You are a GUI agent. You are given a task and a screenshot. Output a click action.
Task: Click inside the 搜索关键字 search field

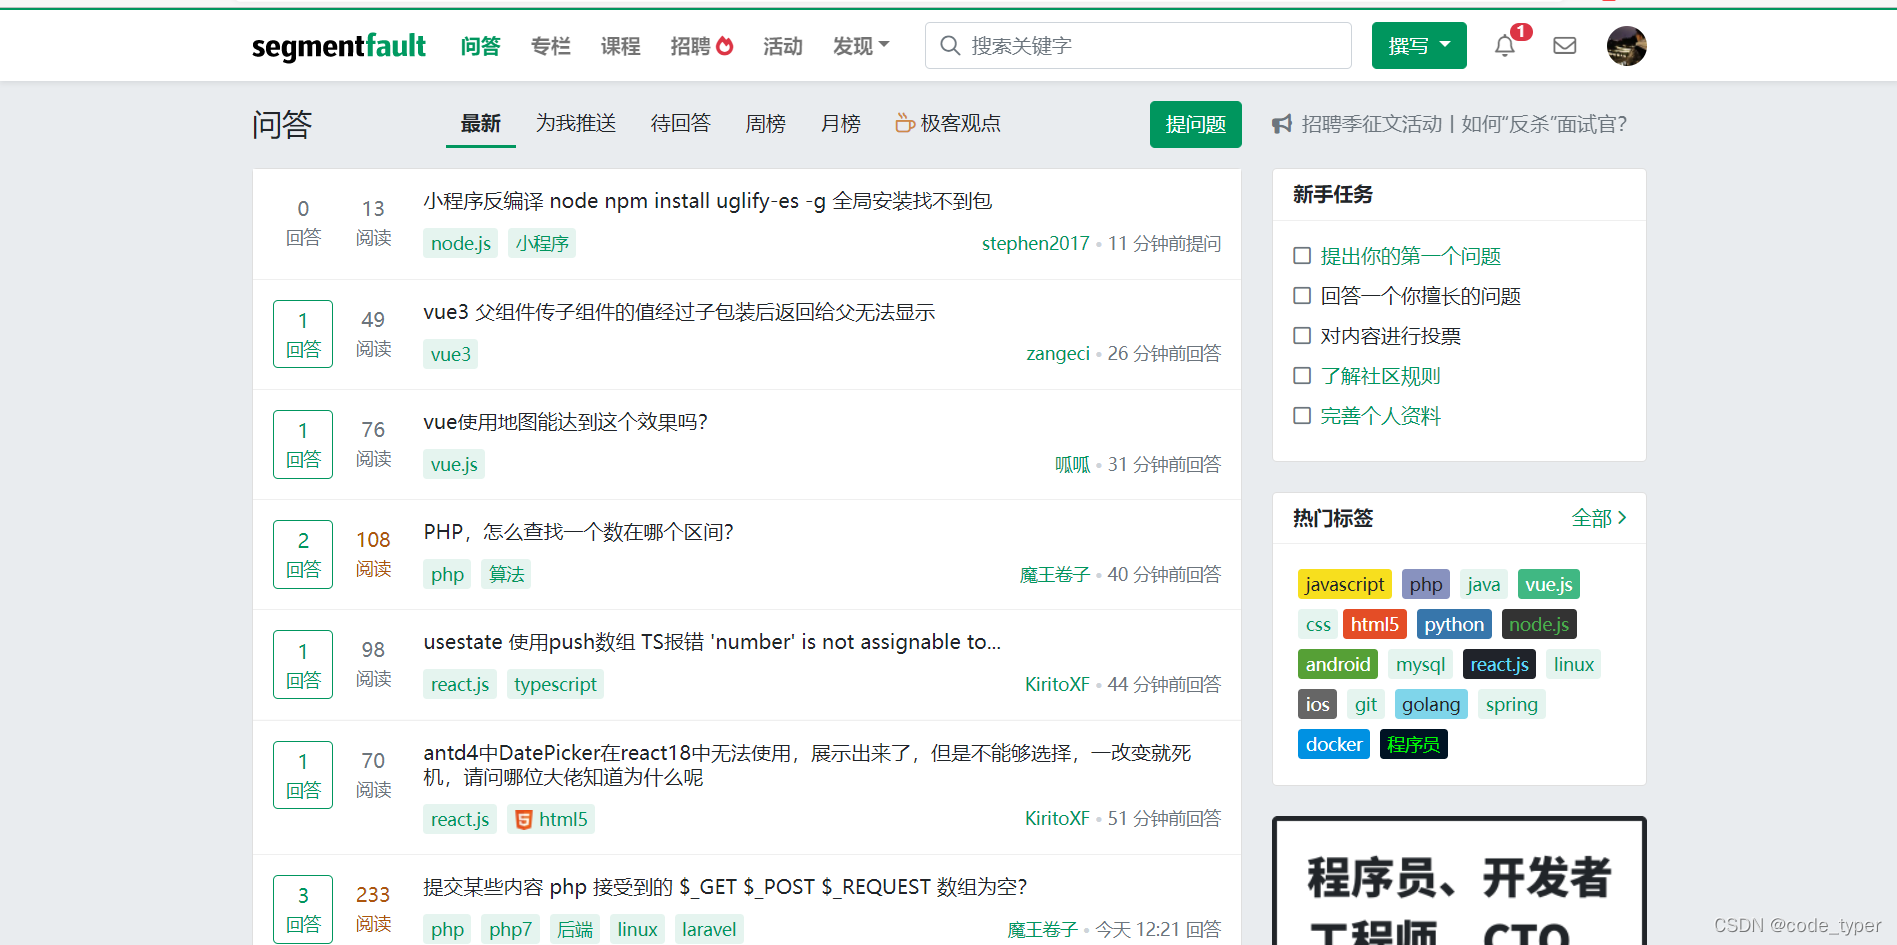pos(1100,45)
